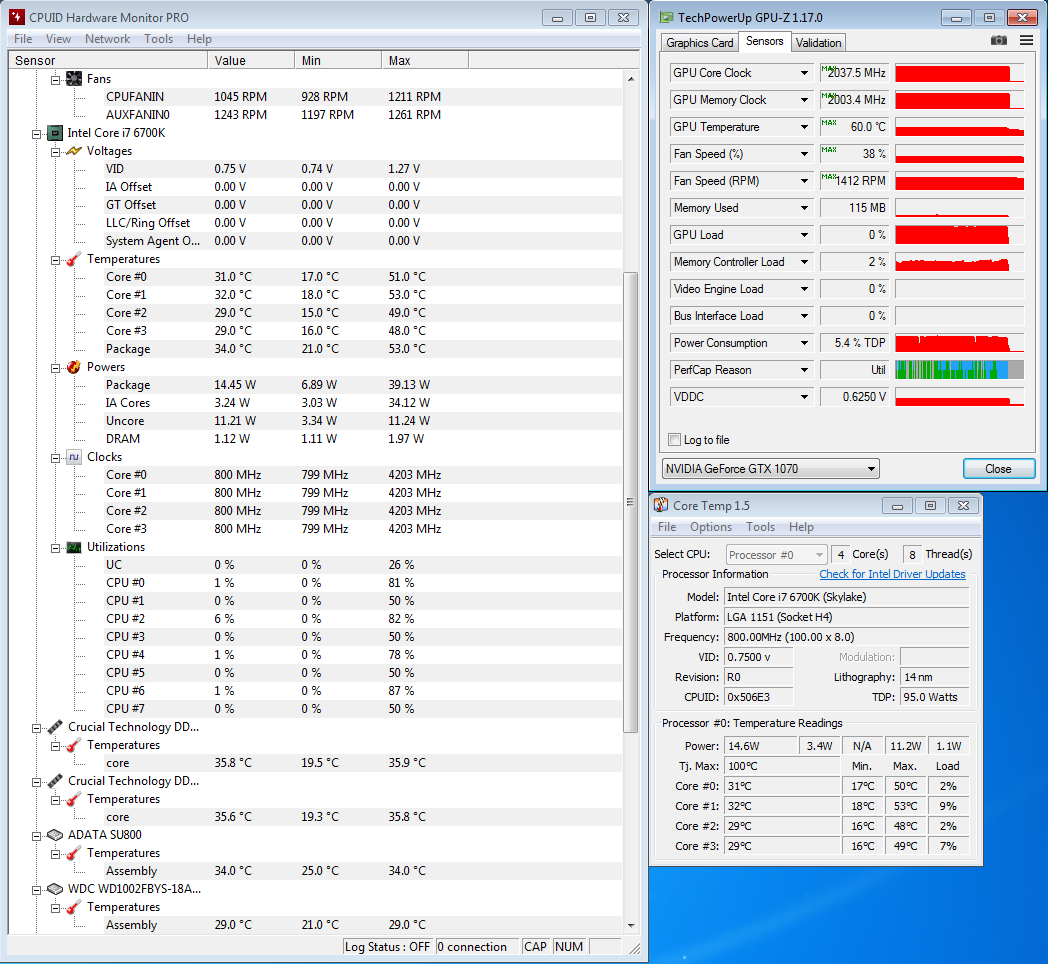Click the ADATA SU800 drive icon
The width and height of the screenshot is (1048, 964).
(x=55, y=835)
